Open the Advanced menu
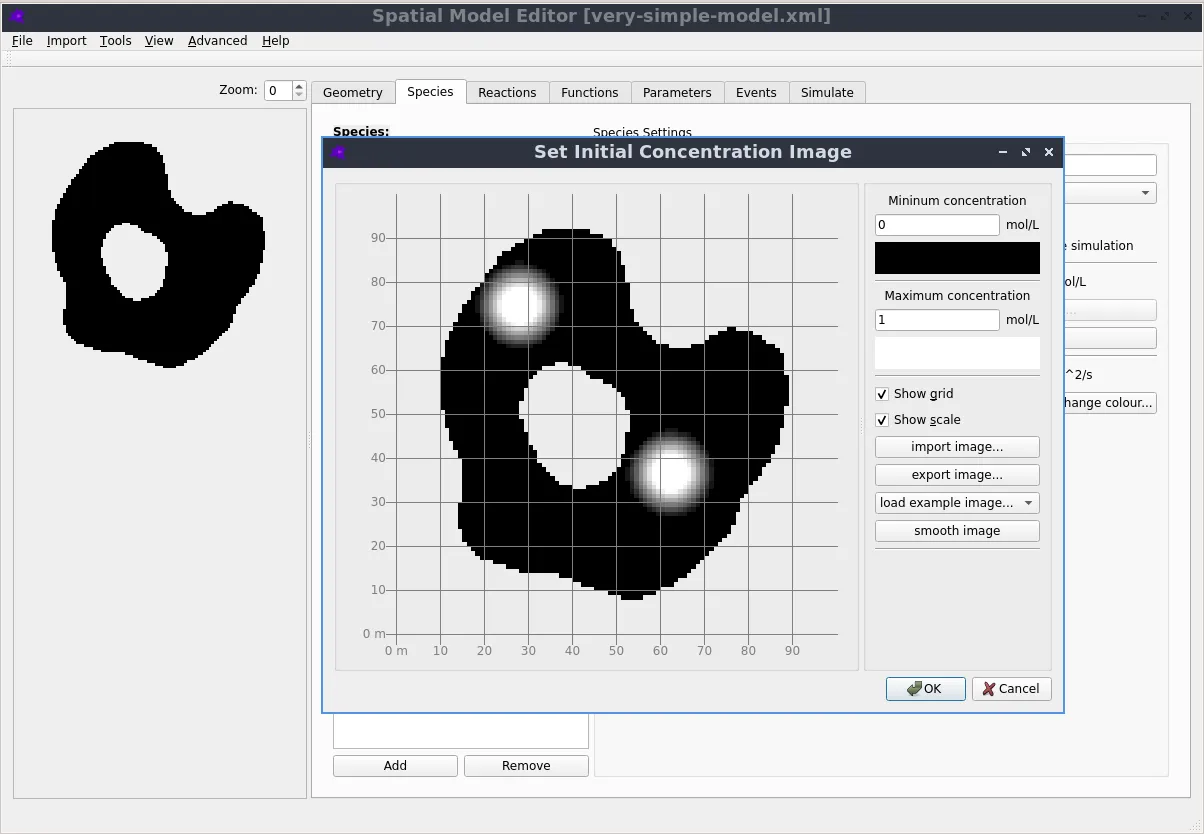 [217, 41]
